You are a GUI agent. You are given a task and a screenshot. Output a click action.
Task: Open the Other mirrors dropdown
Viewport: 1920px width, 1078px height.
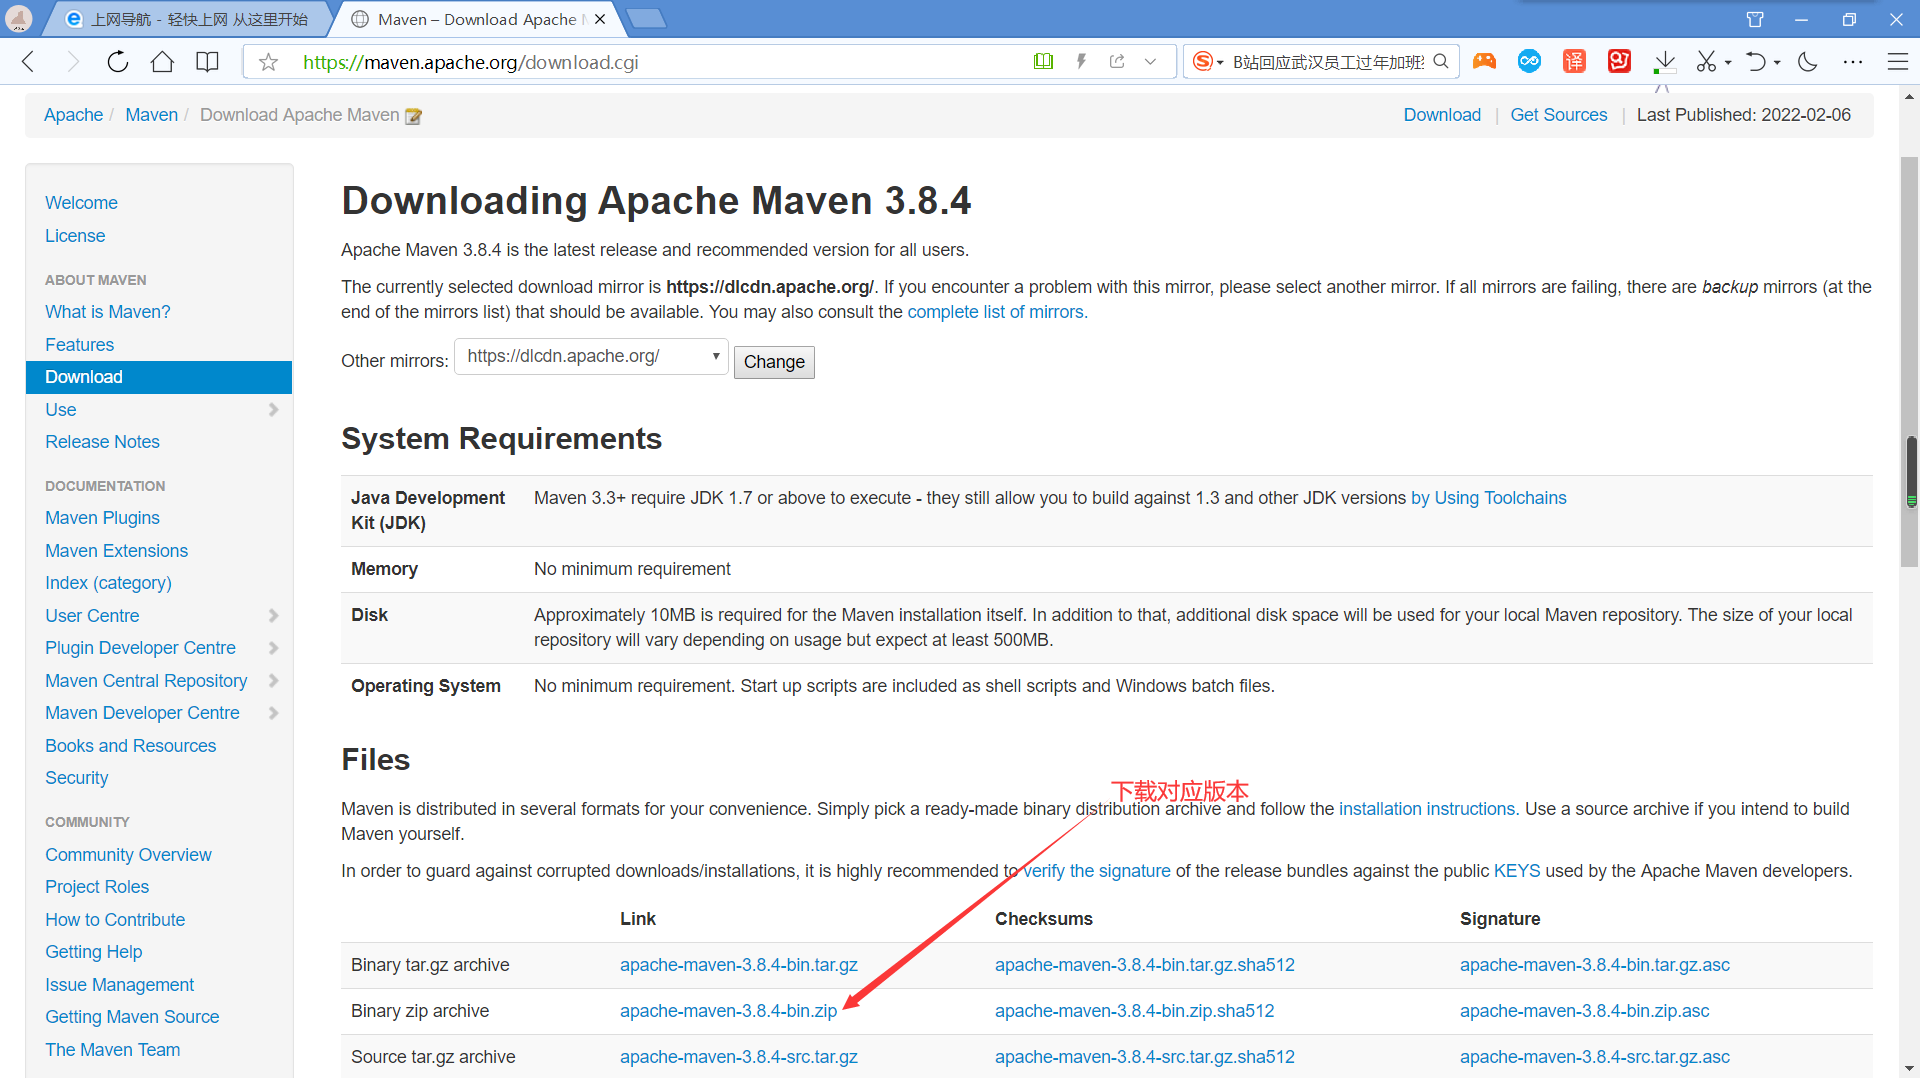click(591, 357)
